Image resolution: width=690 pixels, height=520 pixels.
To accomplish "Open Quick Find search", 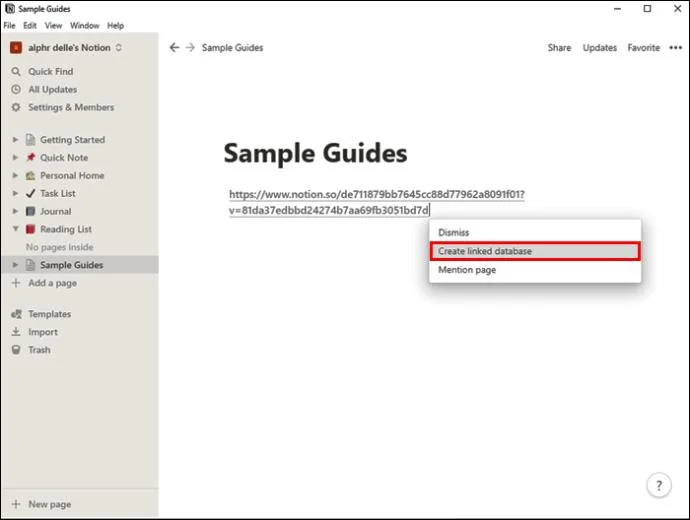I will point(51,71).
